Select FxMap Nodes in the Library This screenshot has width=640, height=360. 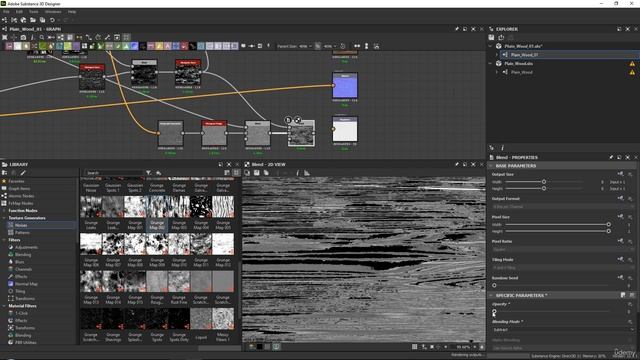pyautogui.click(x=21, y=203)
